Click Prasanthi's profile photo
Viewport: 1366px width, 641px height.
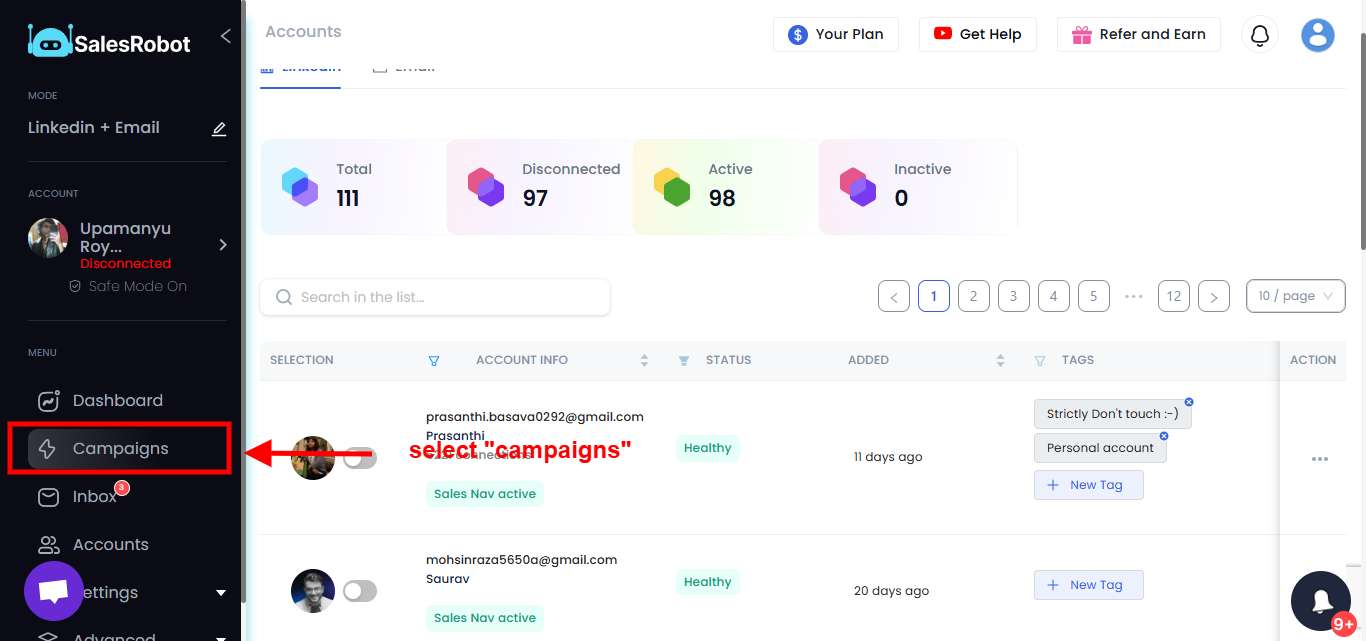click(x=313, y=458)
